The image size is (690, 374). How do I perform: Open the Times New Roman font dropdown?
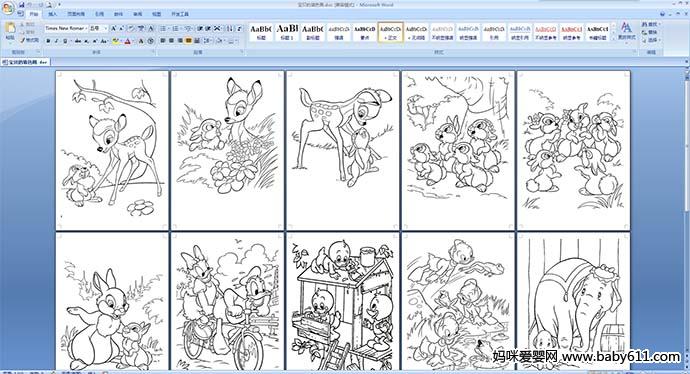[x=66, y=28]
